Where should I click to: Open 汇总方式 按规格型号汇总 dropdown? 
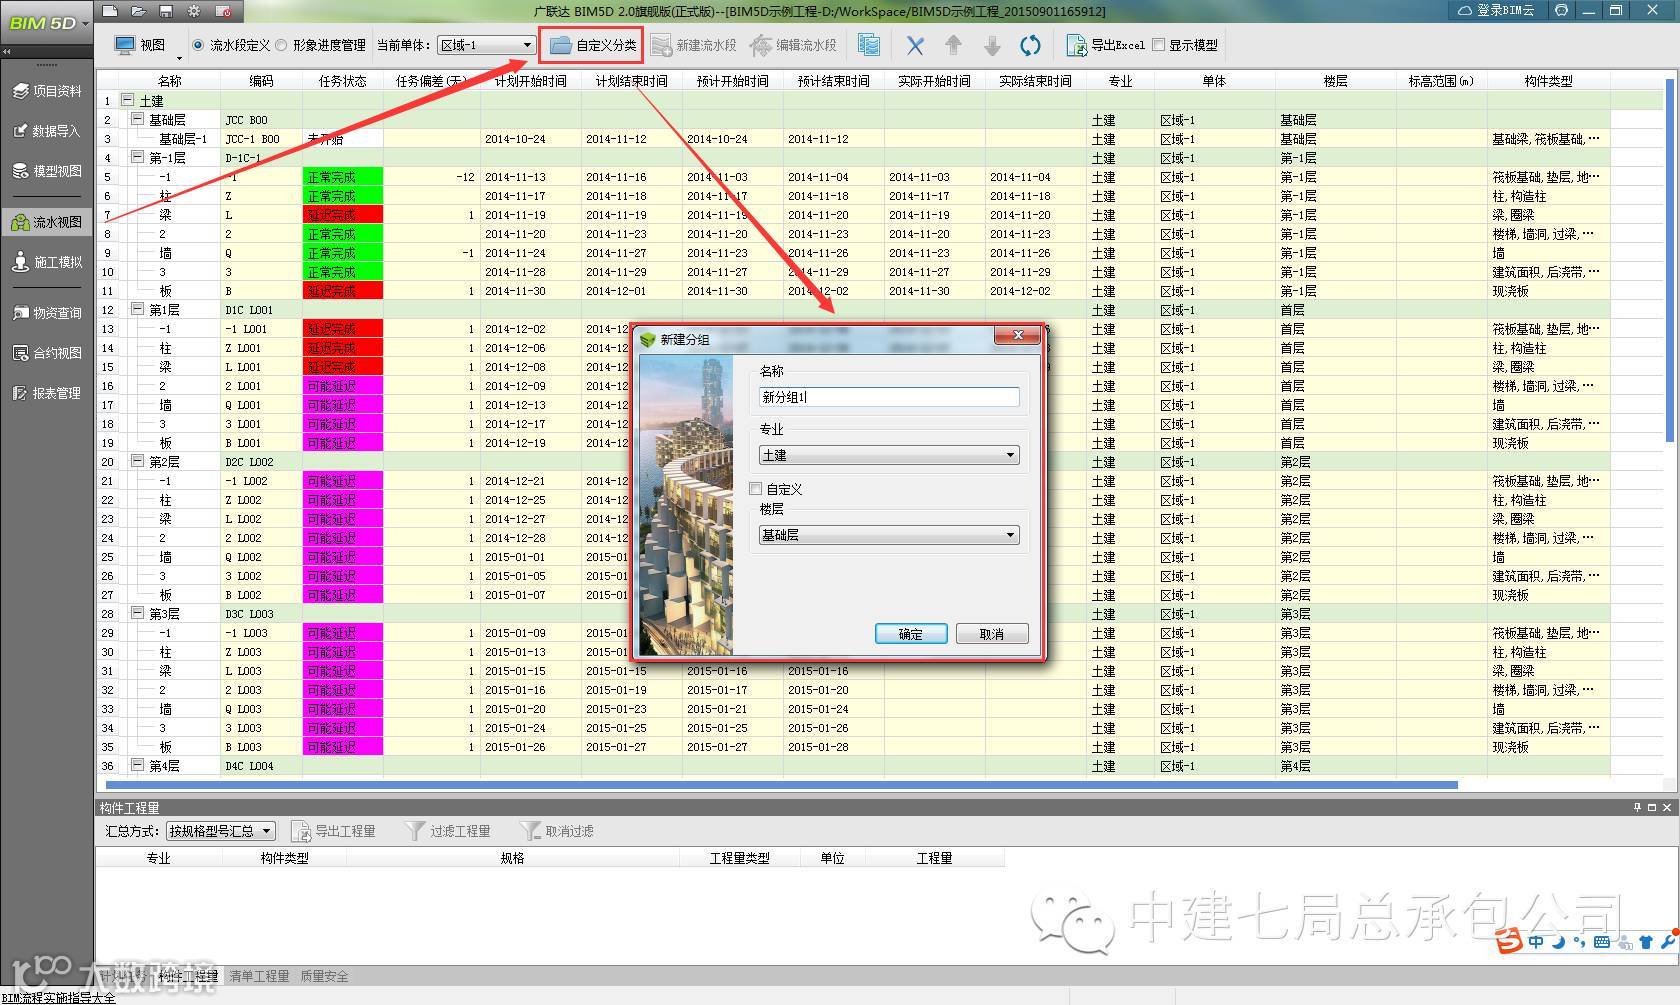221,831
